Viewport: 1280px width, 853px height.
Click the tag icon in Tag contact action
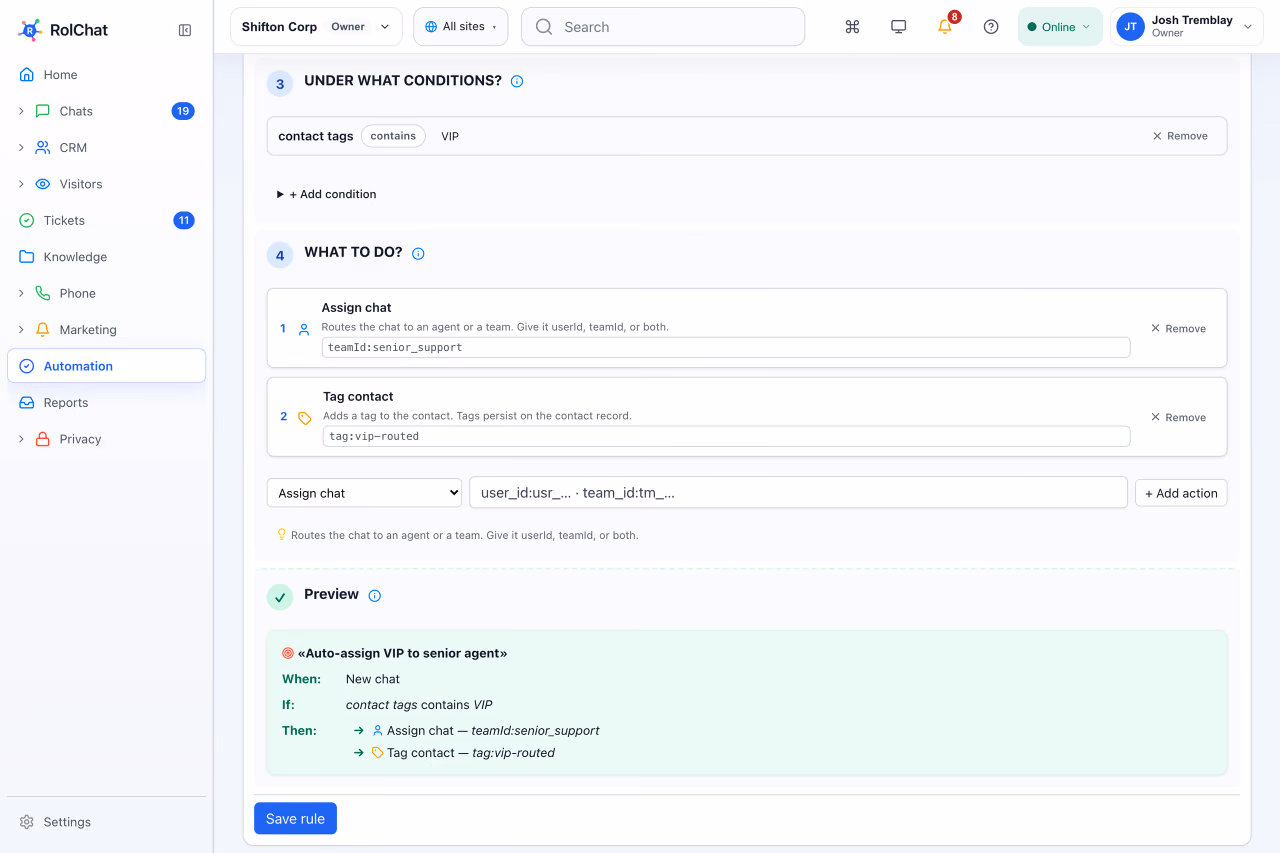click(x=305, y=418)
